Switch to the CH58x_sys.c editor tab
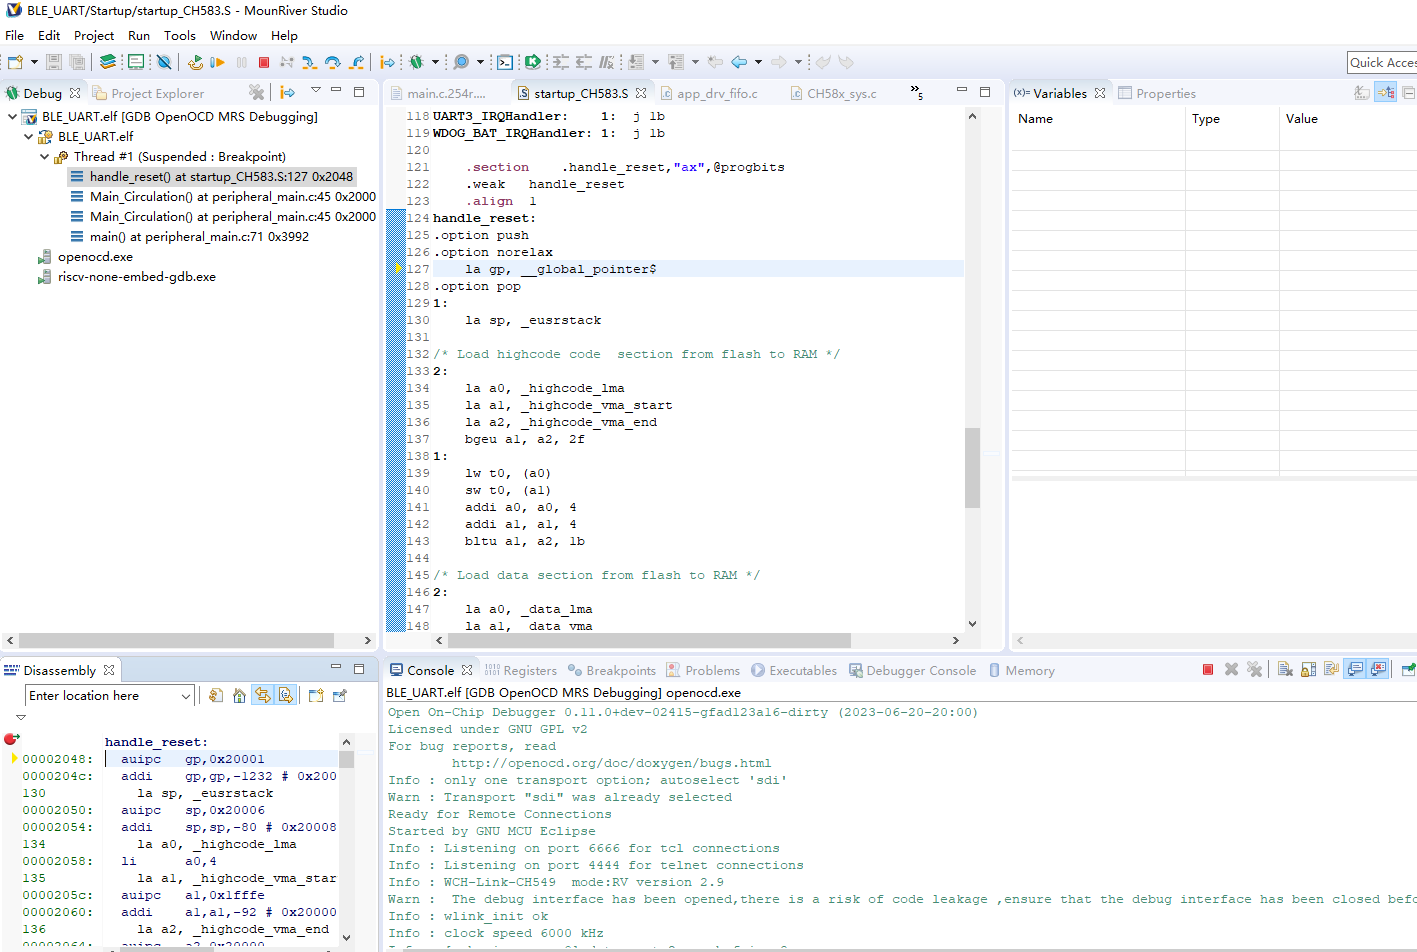This screenshot has width=1417, height=952. pos(833,93)
